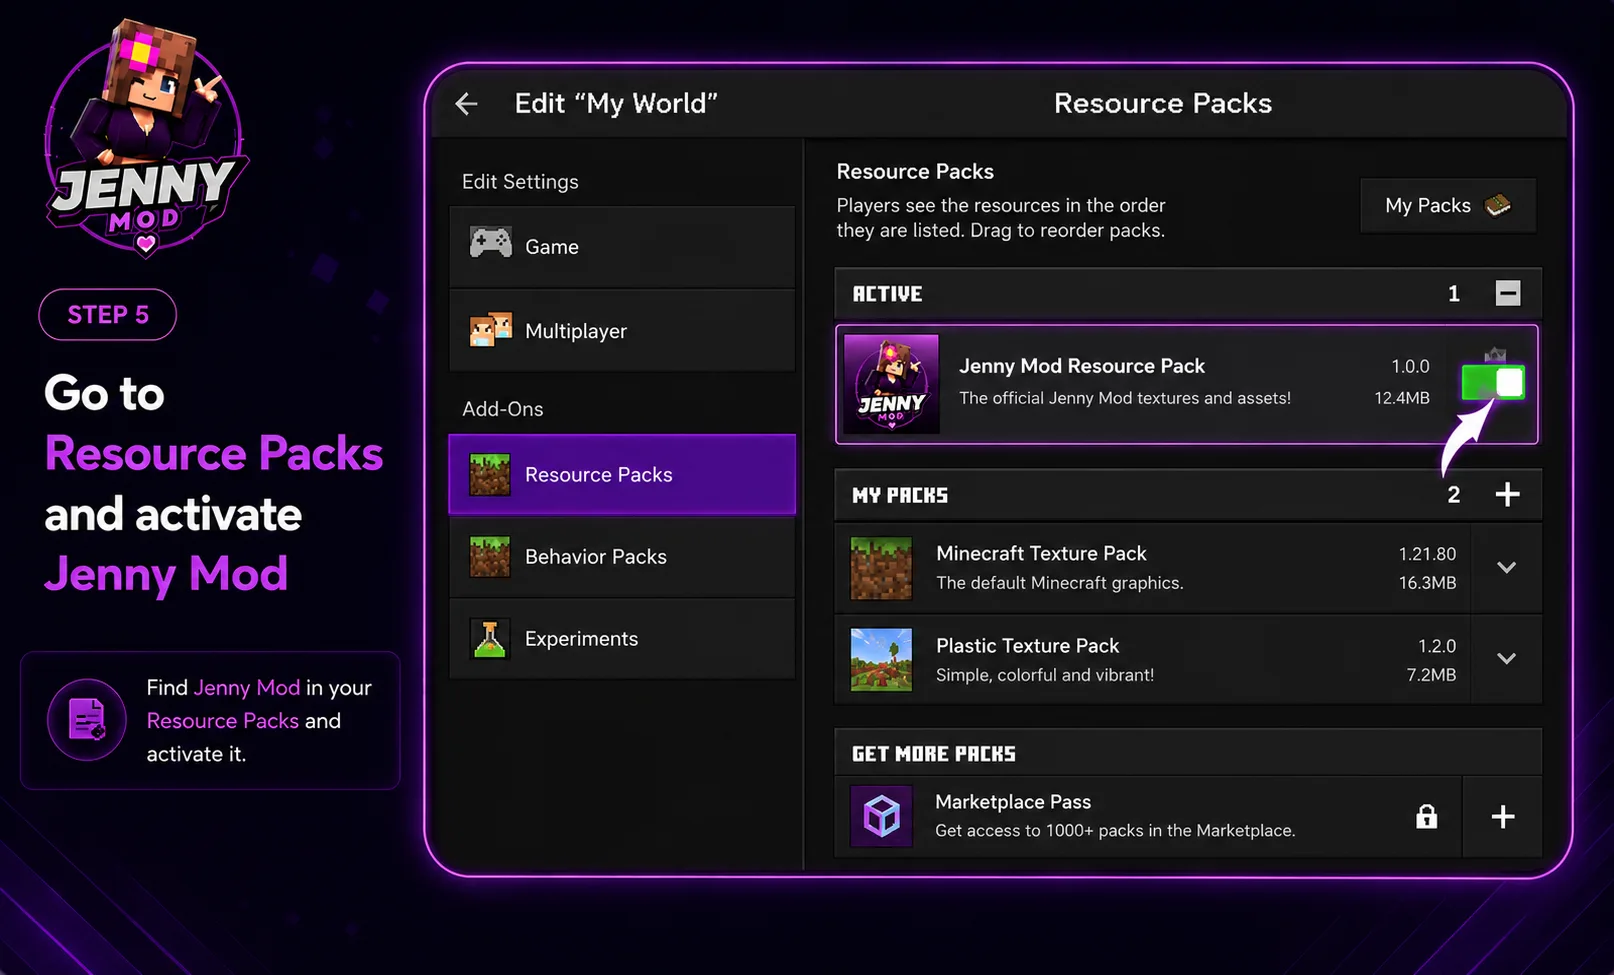Collapse the Active packs section
1614x975 pixels.
click(x=1508, y=293)
